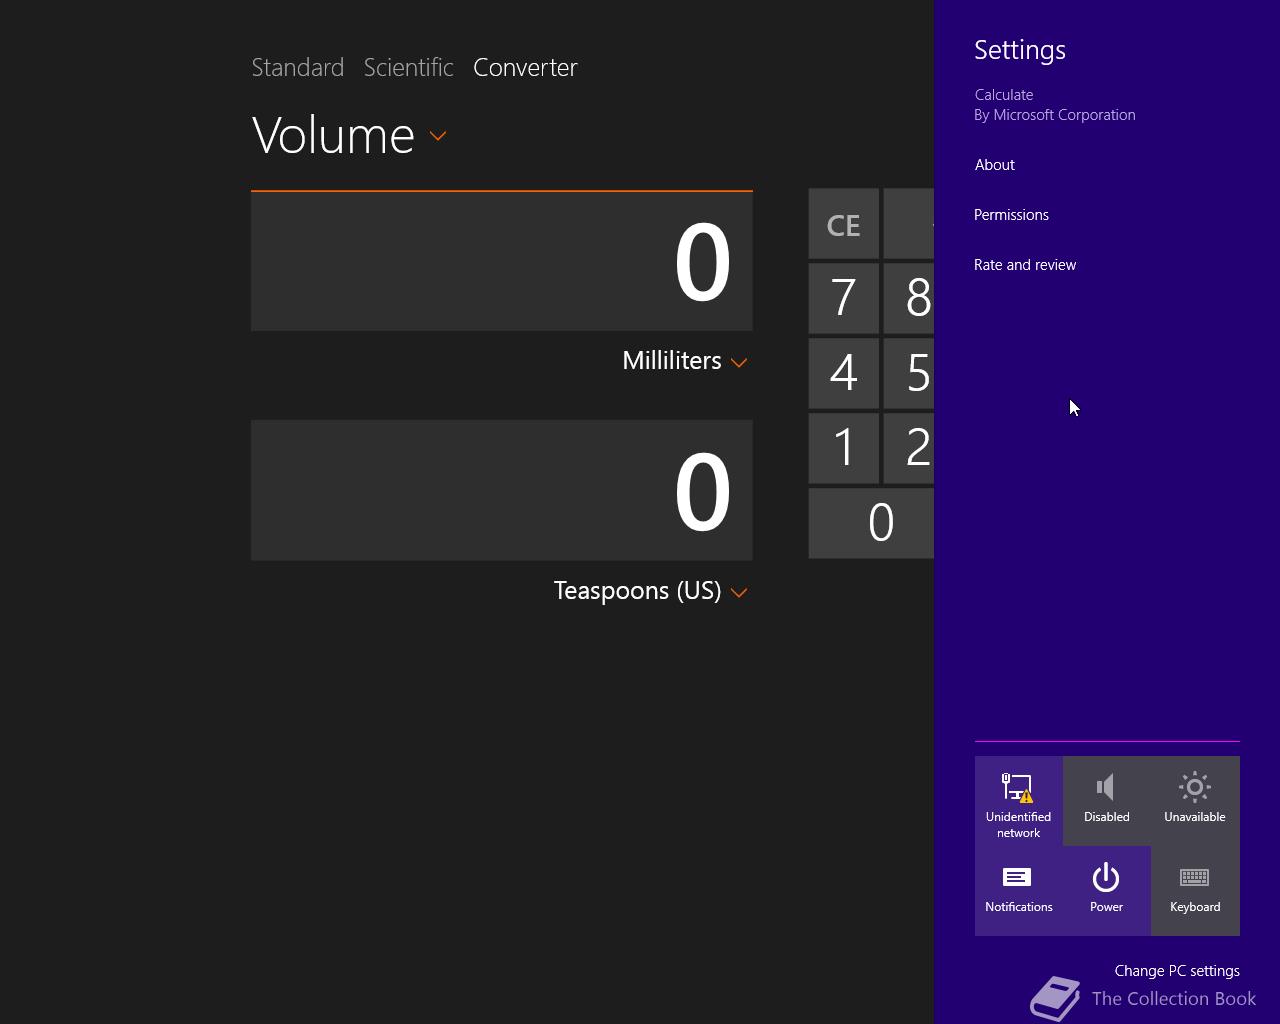Click the Settings pane heading
The height and width of the screenshot is (1024, 1280).
click(1020, 50)
